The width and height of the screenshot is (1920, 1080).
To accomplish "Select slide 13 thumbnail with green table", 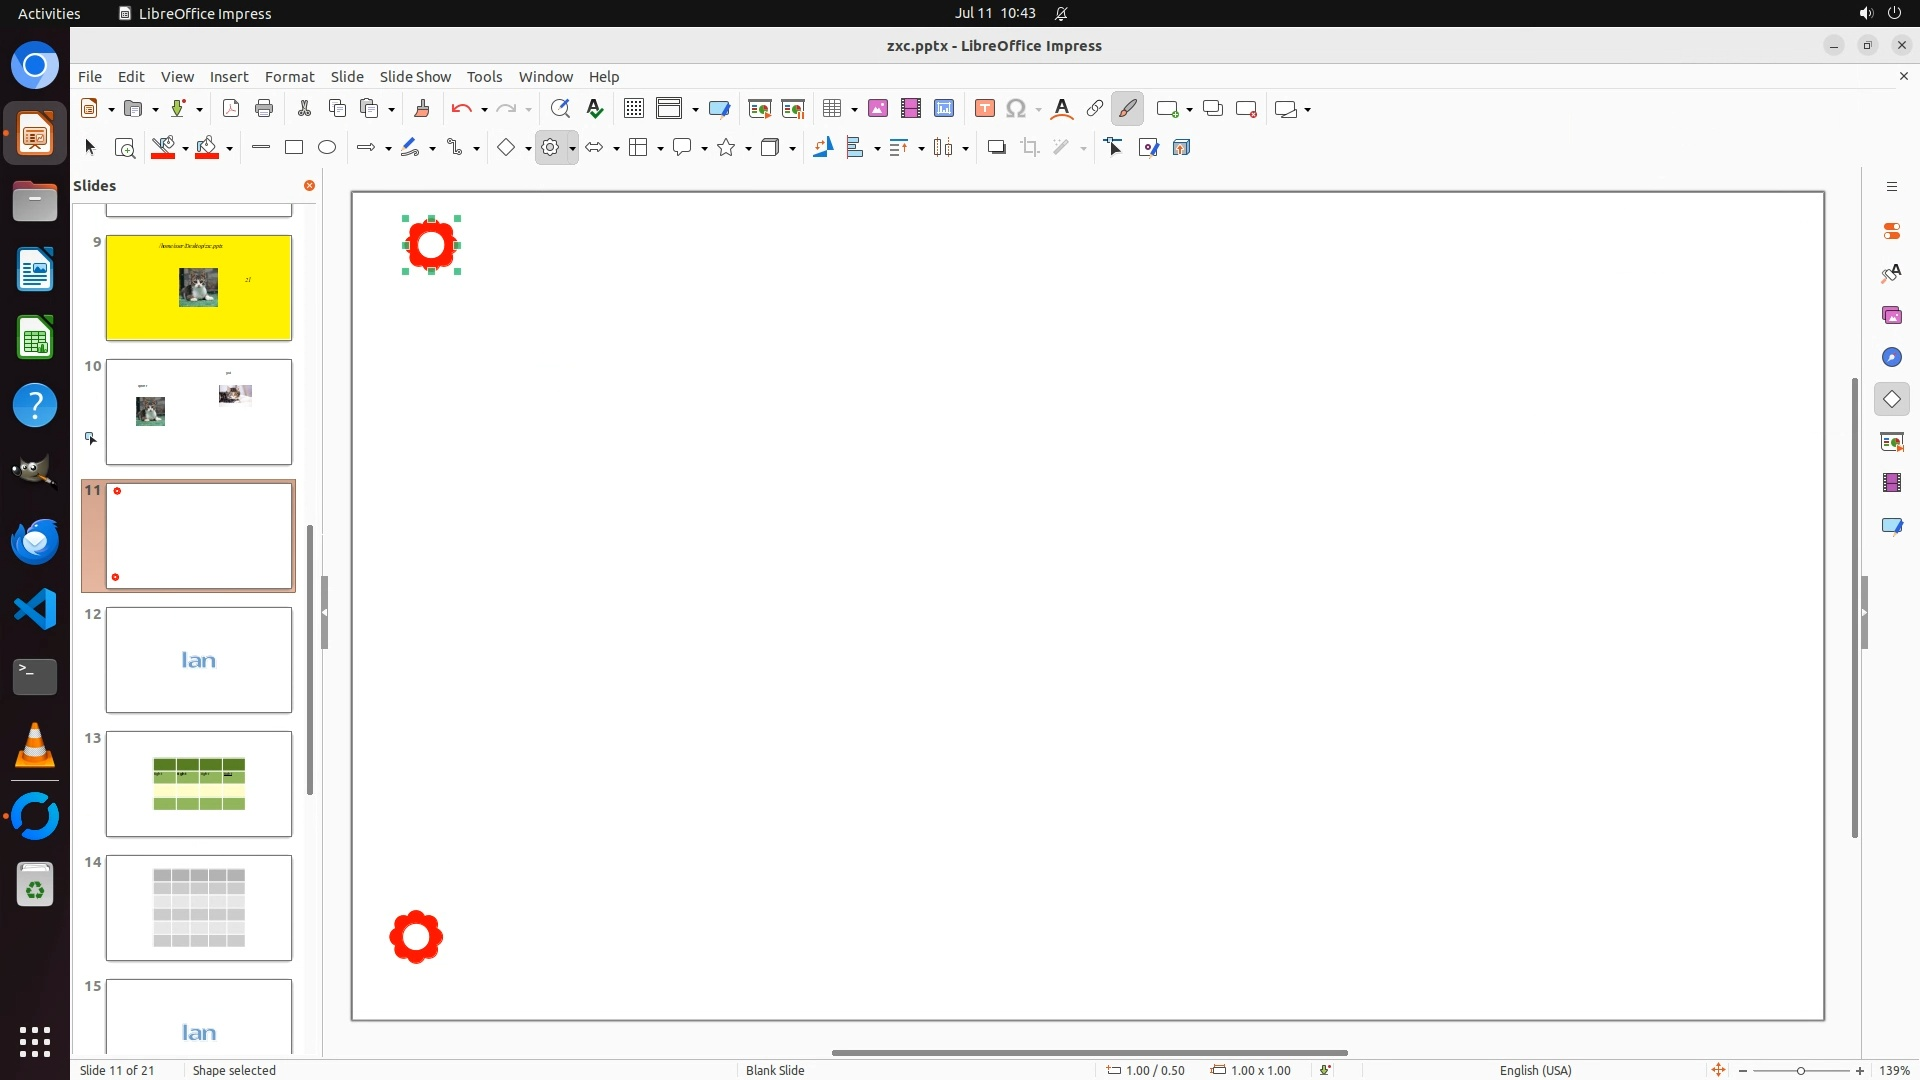I will coord(199,784).
